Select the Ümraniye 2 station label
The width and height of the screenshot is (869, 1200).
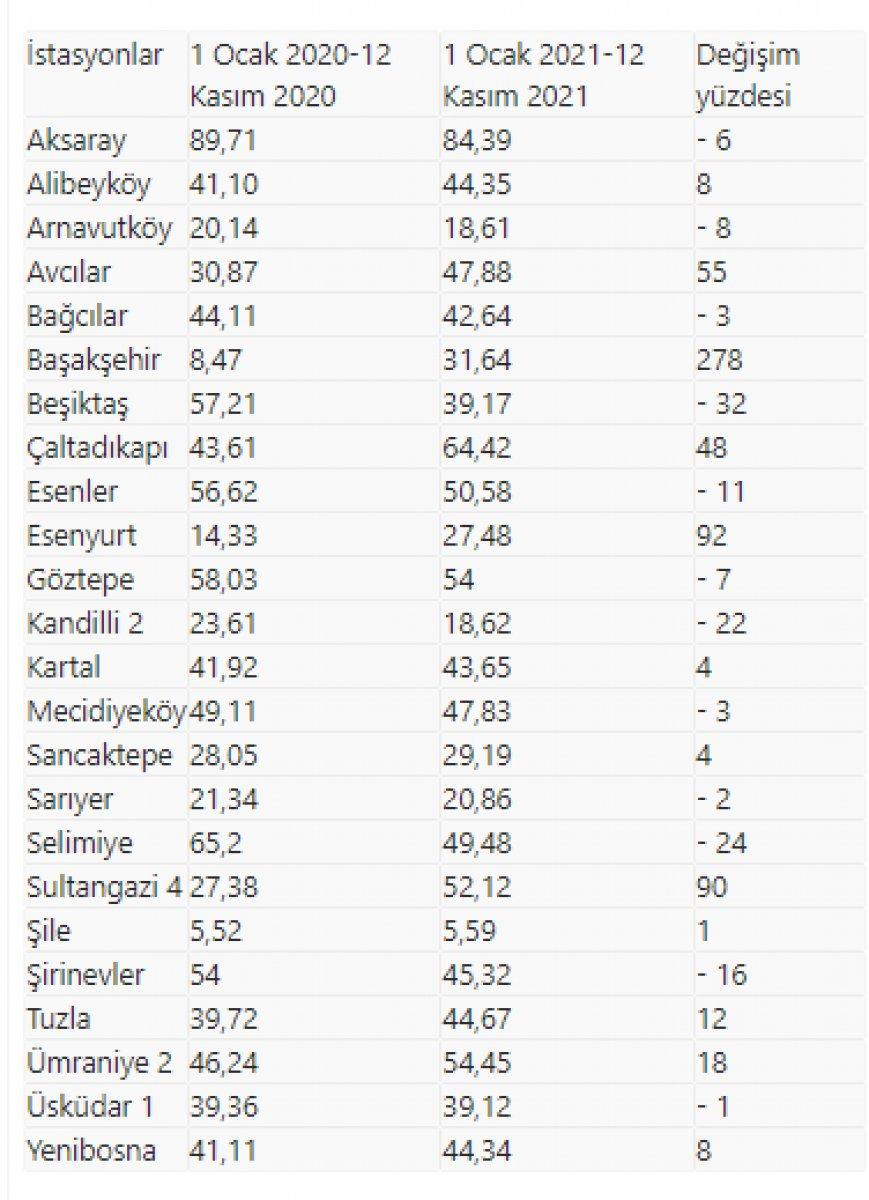[x=99, y=1064]
